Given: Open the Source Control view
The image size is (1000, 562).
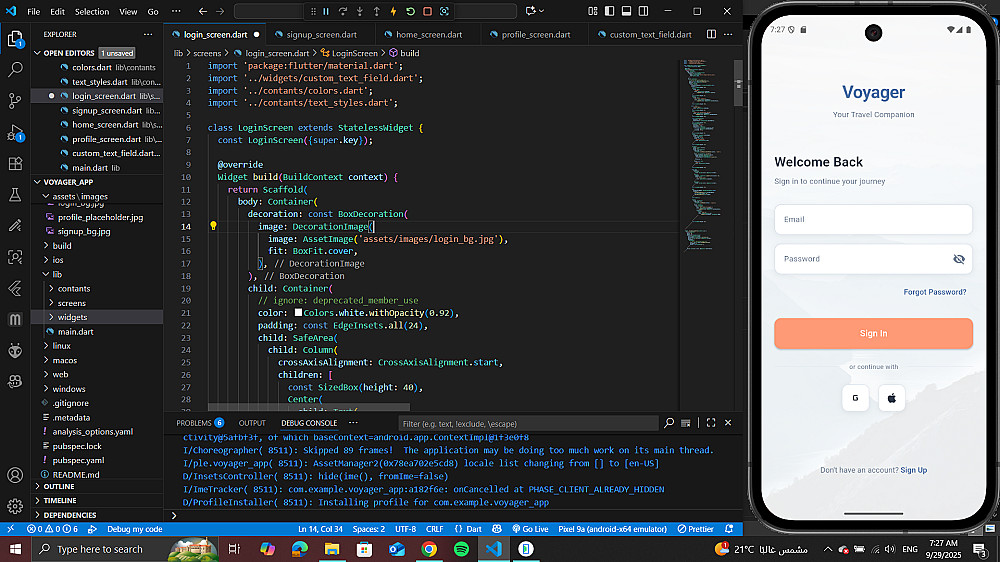Looking at the screenshot, I should click(15, 101).
